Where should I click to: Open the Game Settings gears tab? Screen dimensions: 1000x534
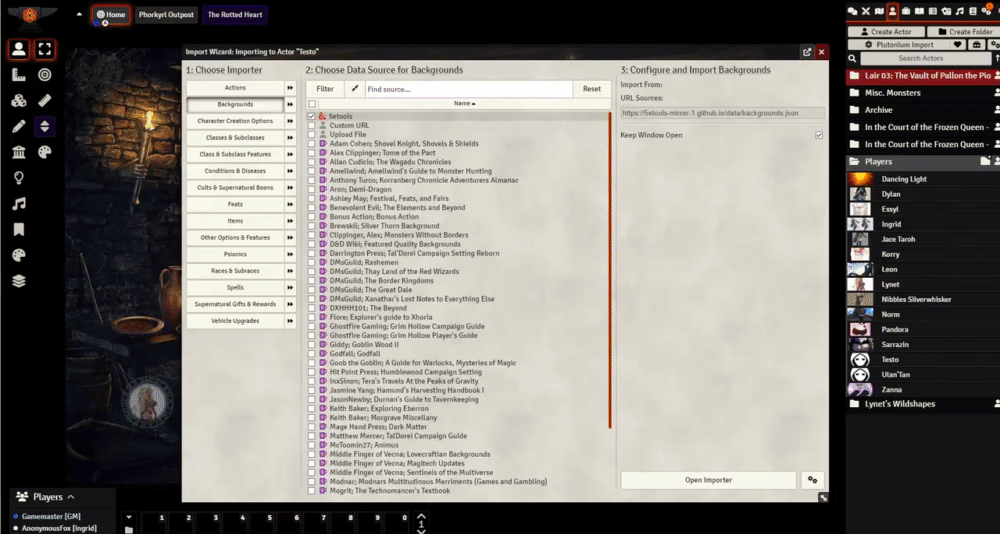(x=987, y=11)
